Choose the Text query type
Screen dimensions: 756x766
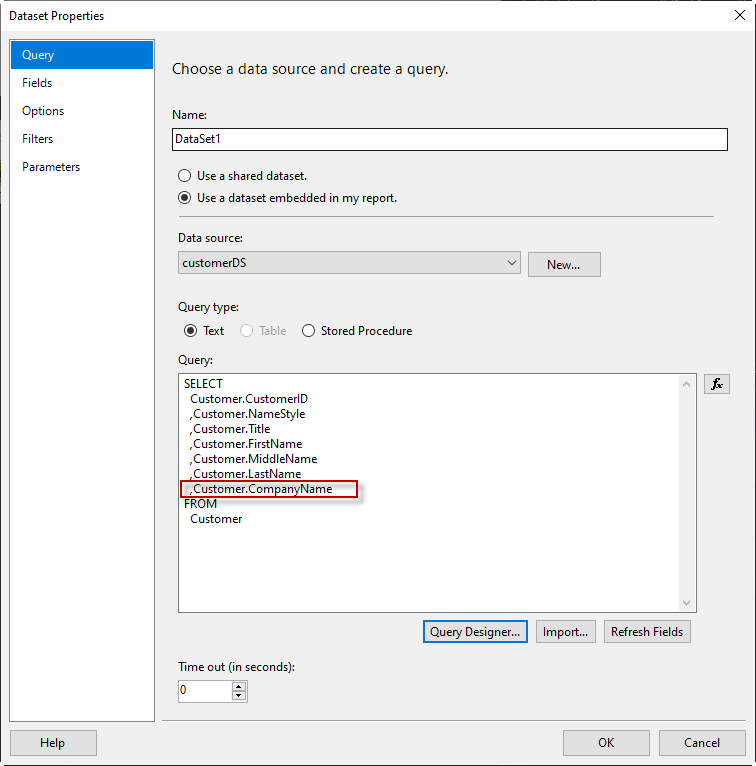[x=191, y=331]
